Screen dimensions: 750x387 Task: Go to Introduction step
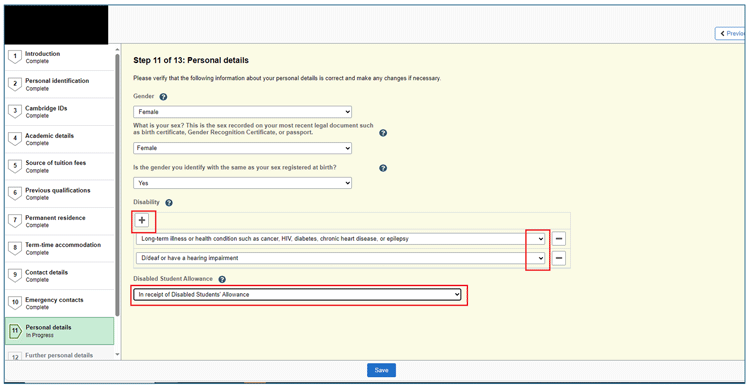[60, 57]
